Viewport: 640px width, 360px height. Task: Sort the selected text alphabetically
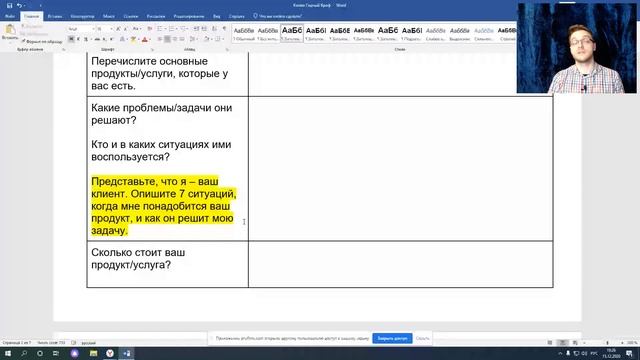[214, 29]
